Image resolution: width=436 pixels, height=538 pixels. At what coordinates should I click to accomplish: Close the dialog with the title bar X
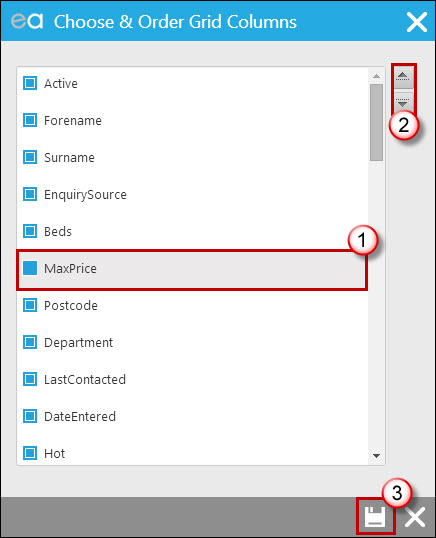pos(417,22)
